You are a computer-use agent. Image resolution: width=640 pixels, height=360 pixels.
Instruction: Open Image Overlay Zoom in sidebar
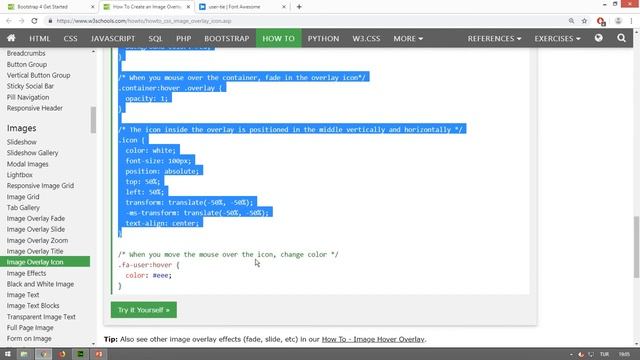point(38,240)
